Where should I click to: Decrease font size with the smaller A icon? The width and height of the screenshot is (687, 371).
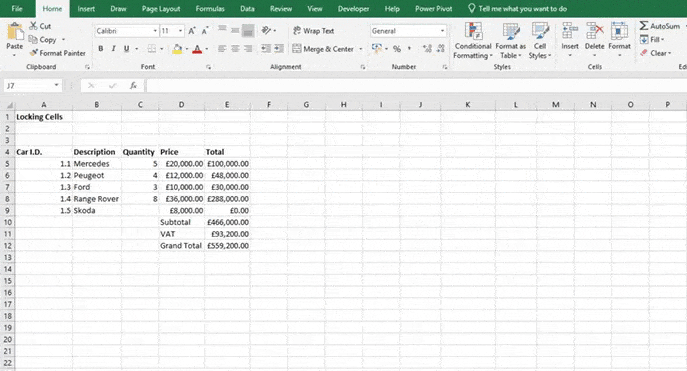click(205, 31)
